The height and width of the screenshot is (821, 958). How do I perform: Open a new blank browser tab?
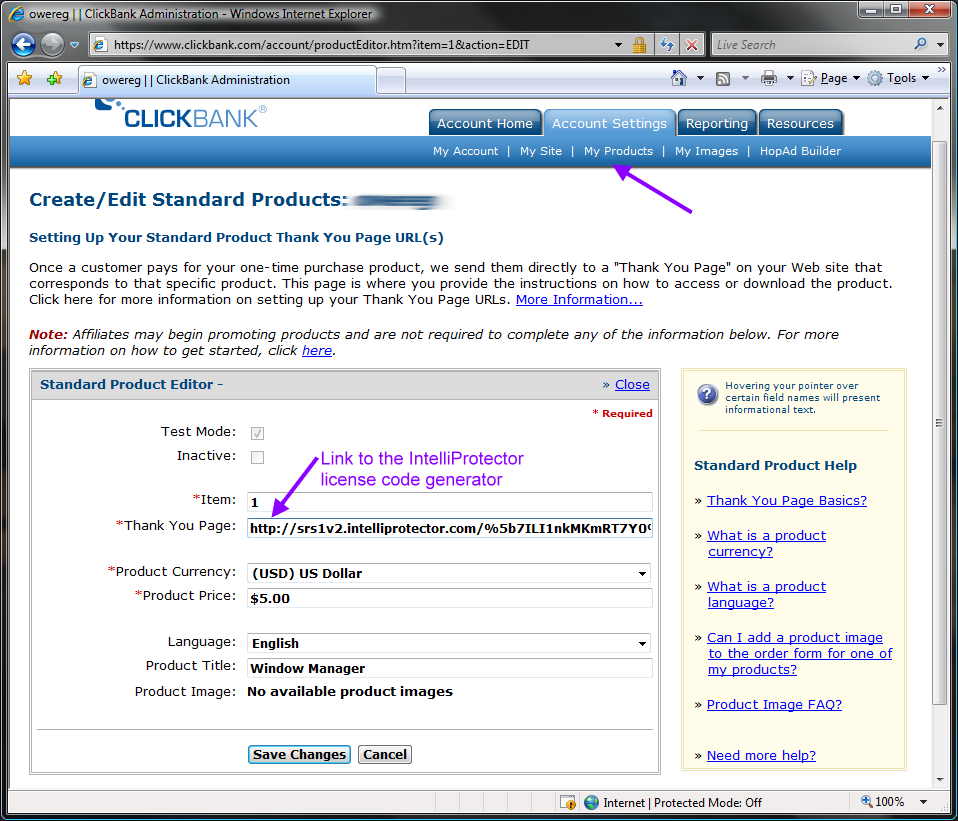click(x=391, y=80)
